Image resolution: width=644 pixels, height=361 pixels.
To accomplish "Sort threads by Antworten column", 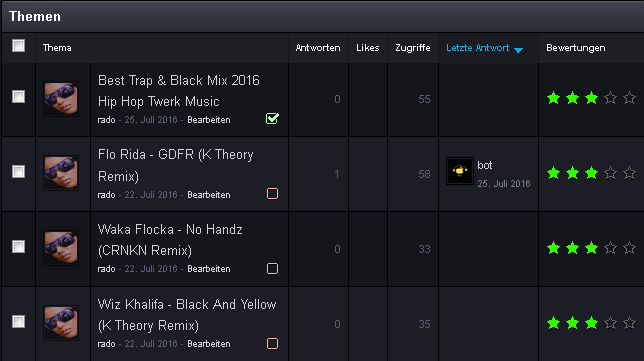I will (318, 48).
